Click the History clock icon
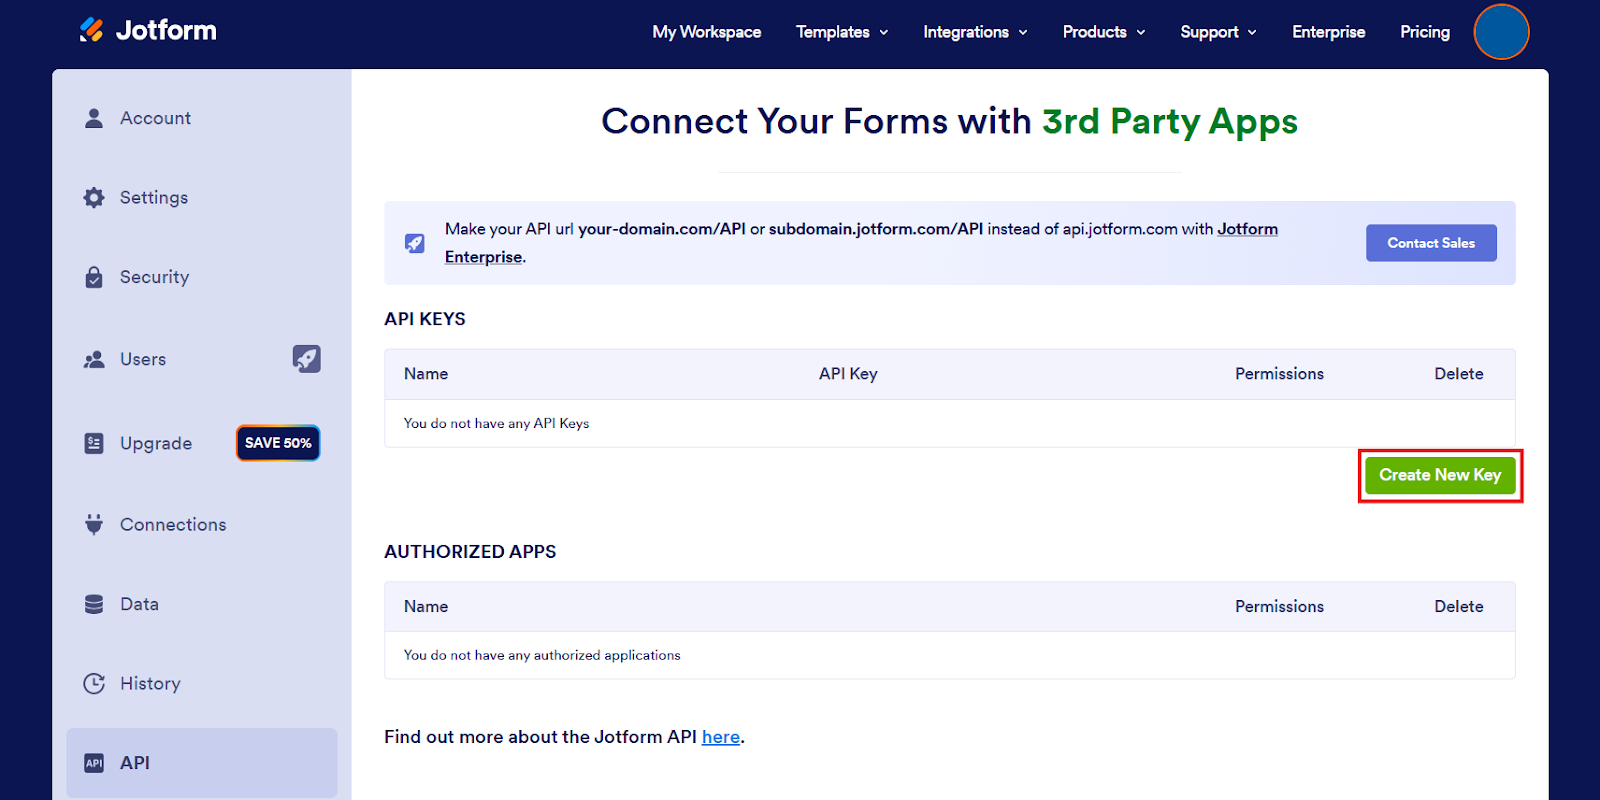Viewport: 1600px width, 800px height. [x=94, y=684]
